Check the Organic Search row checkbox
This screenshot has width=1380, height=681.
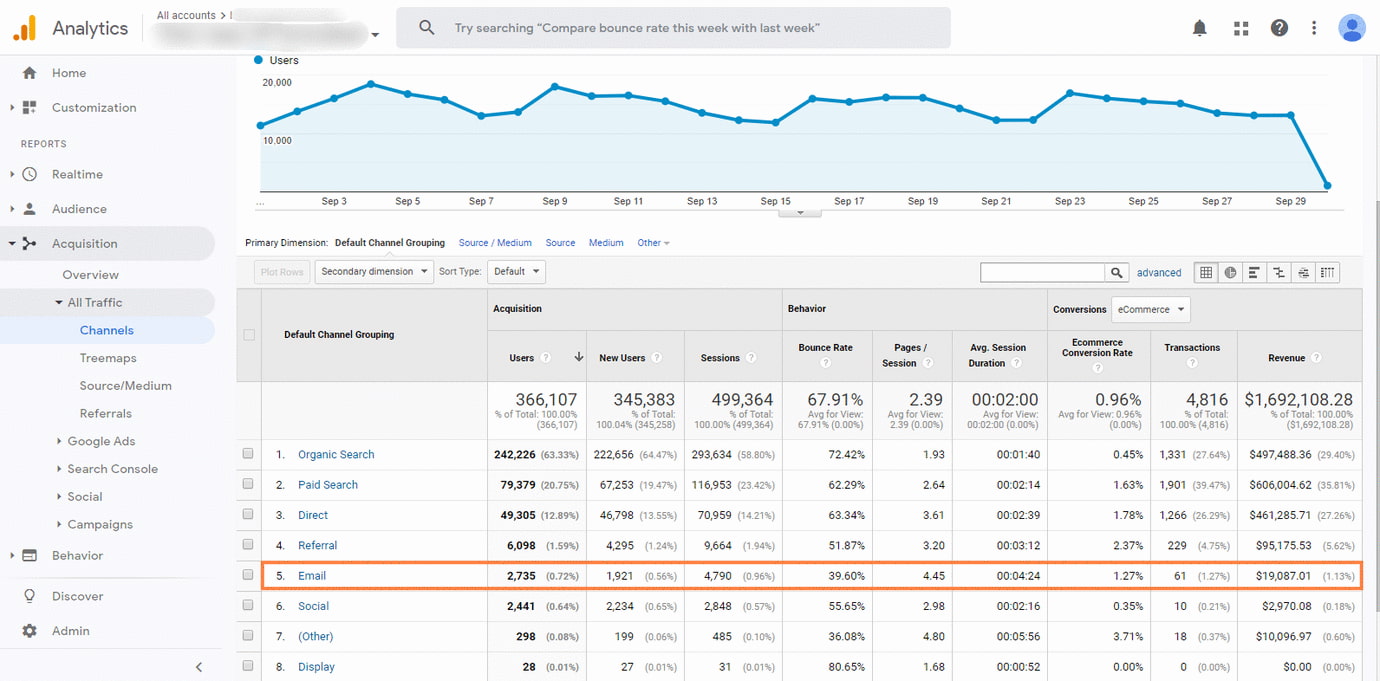pyautogui.click(x=248, y=454)
